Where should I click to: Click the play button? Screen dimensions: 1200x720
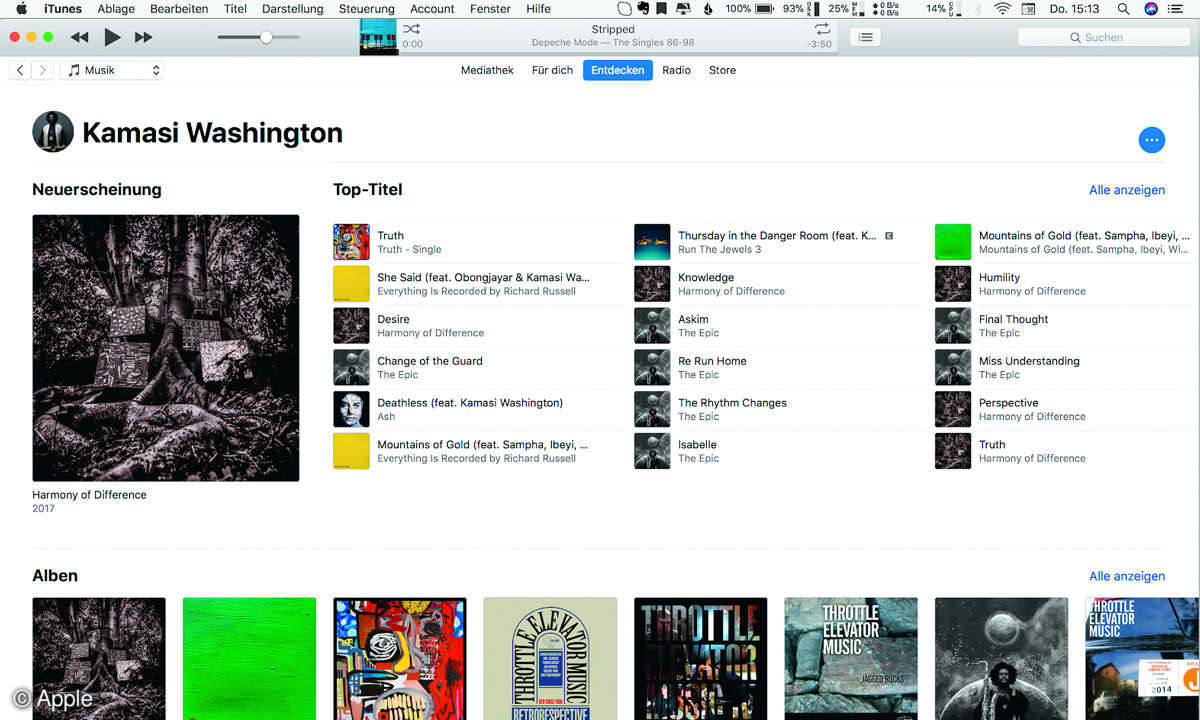point(112,37)
